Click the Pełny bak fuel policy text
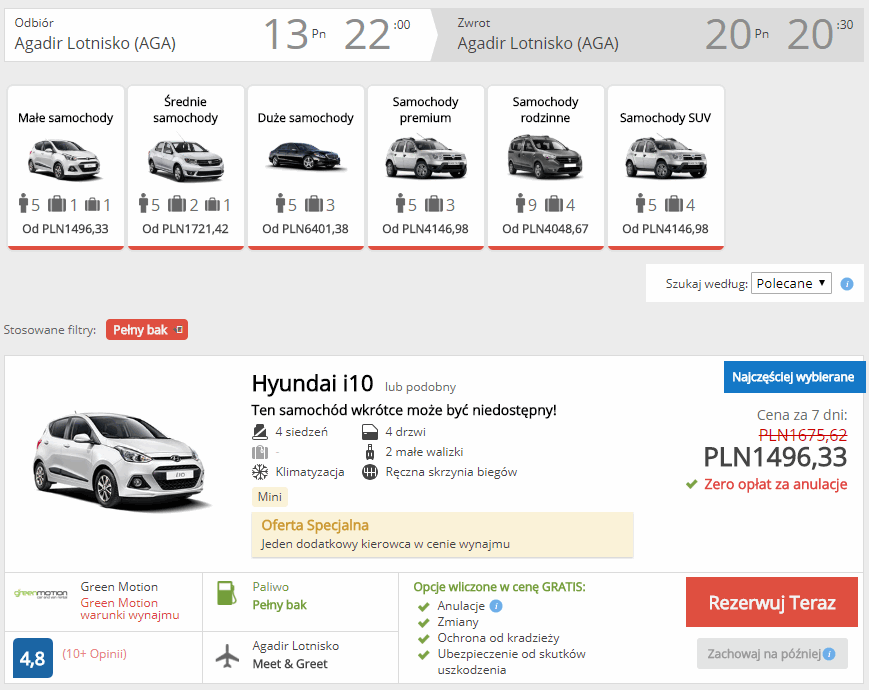The image size is (869, 690). click(279, 605)
